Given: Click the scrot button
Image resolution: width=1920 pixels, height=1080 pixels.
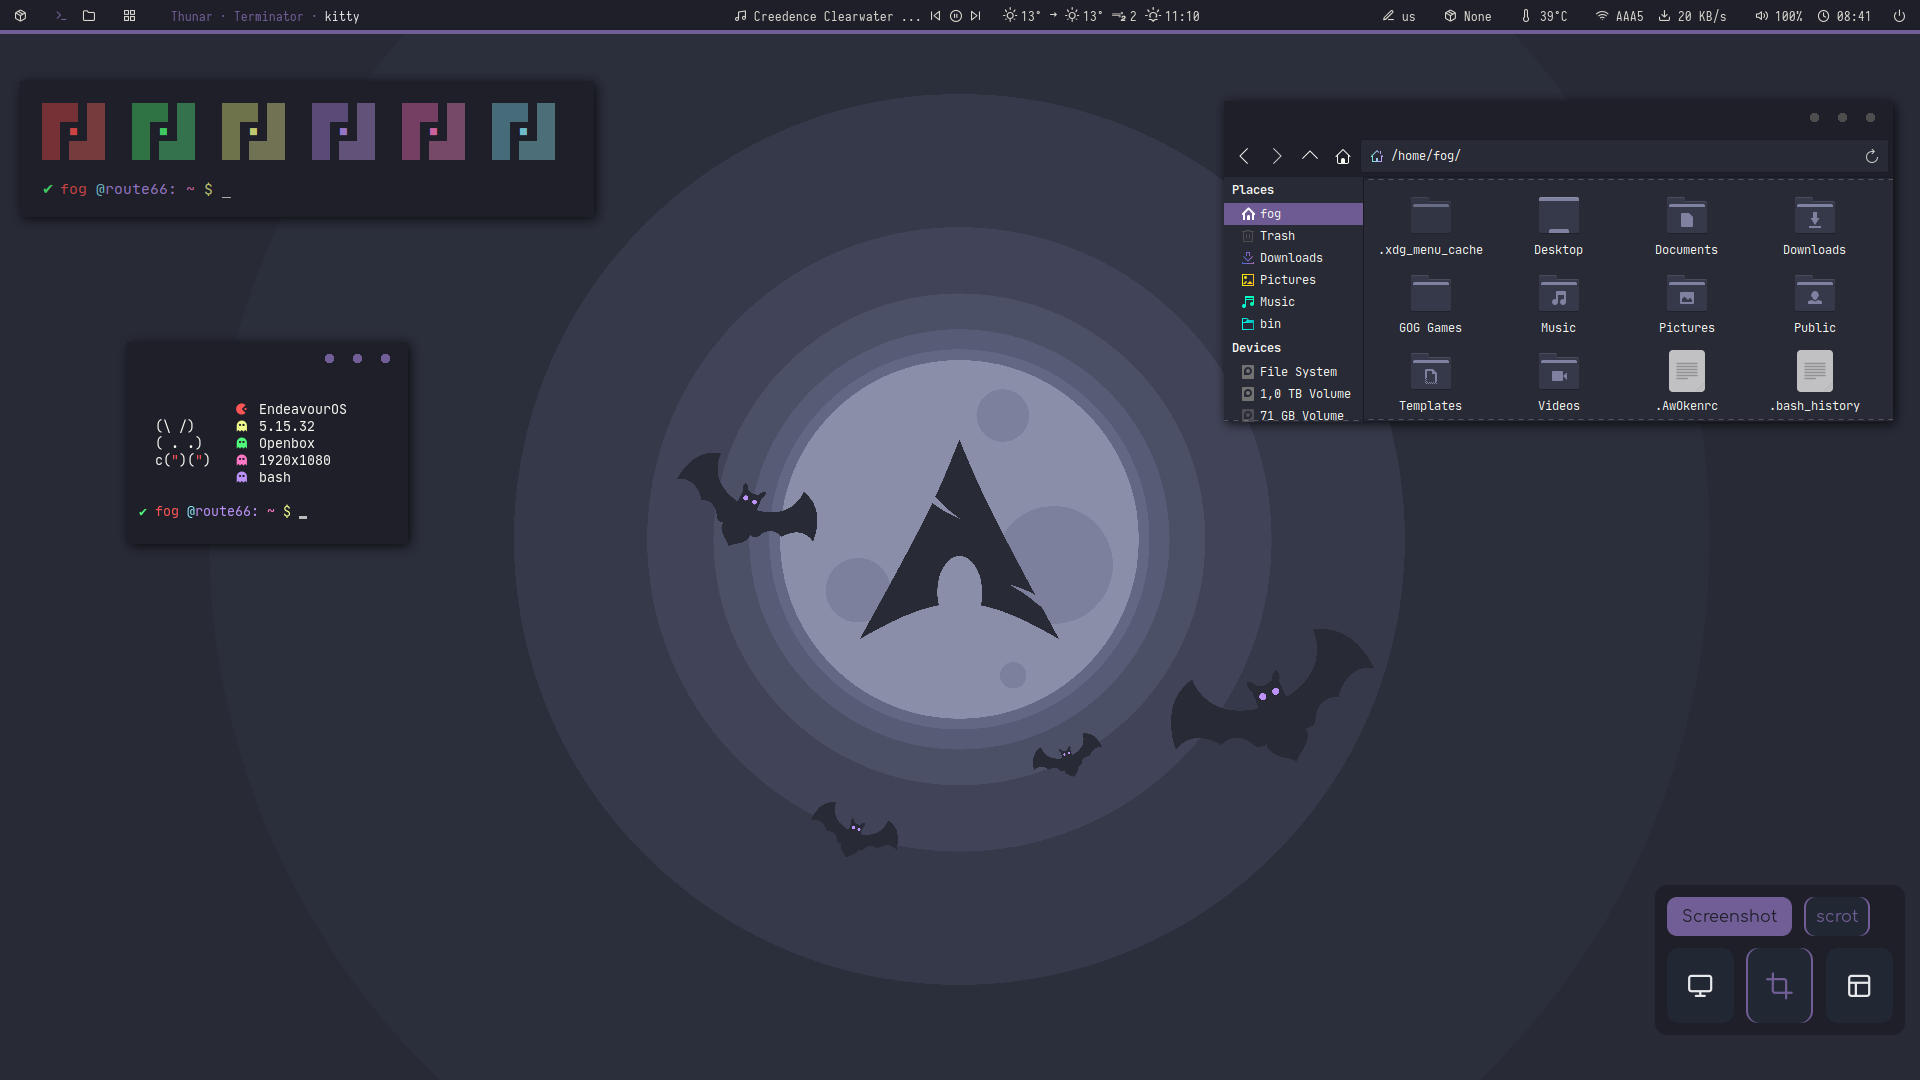Looking at the screenshot, I should [x=1837, y=916].
